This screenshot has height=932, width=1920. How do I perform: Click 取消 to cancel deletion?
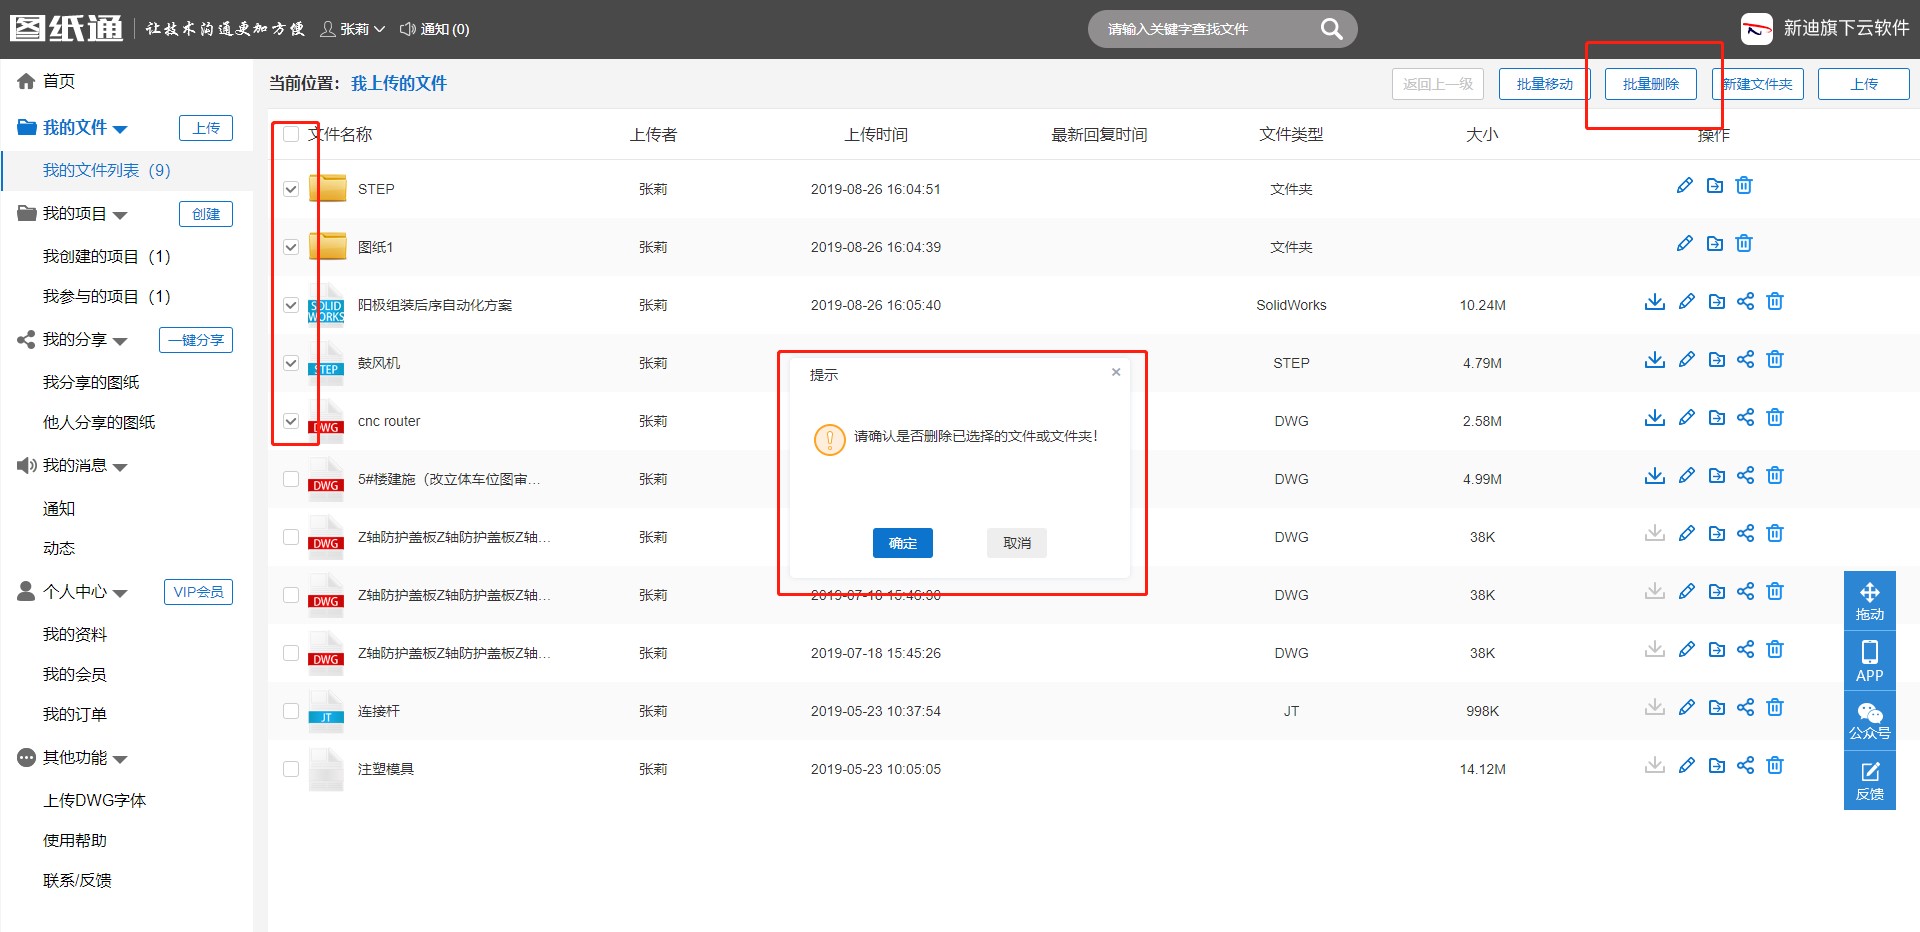[1016, 543]
